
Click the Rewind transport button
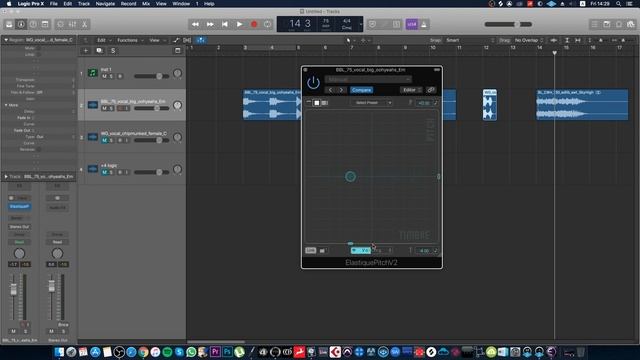coord(196,24)
